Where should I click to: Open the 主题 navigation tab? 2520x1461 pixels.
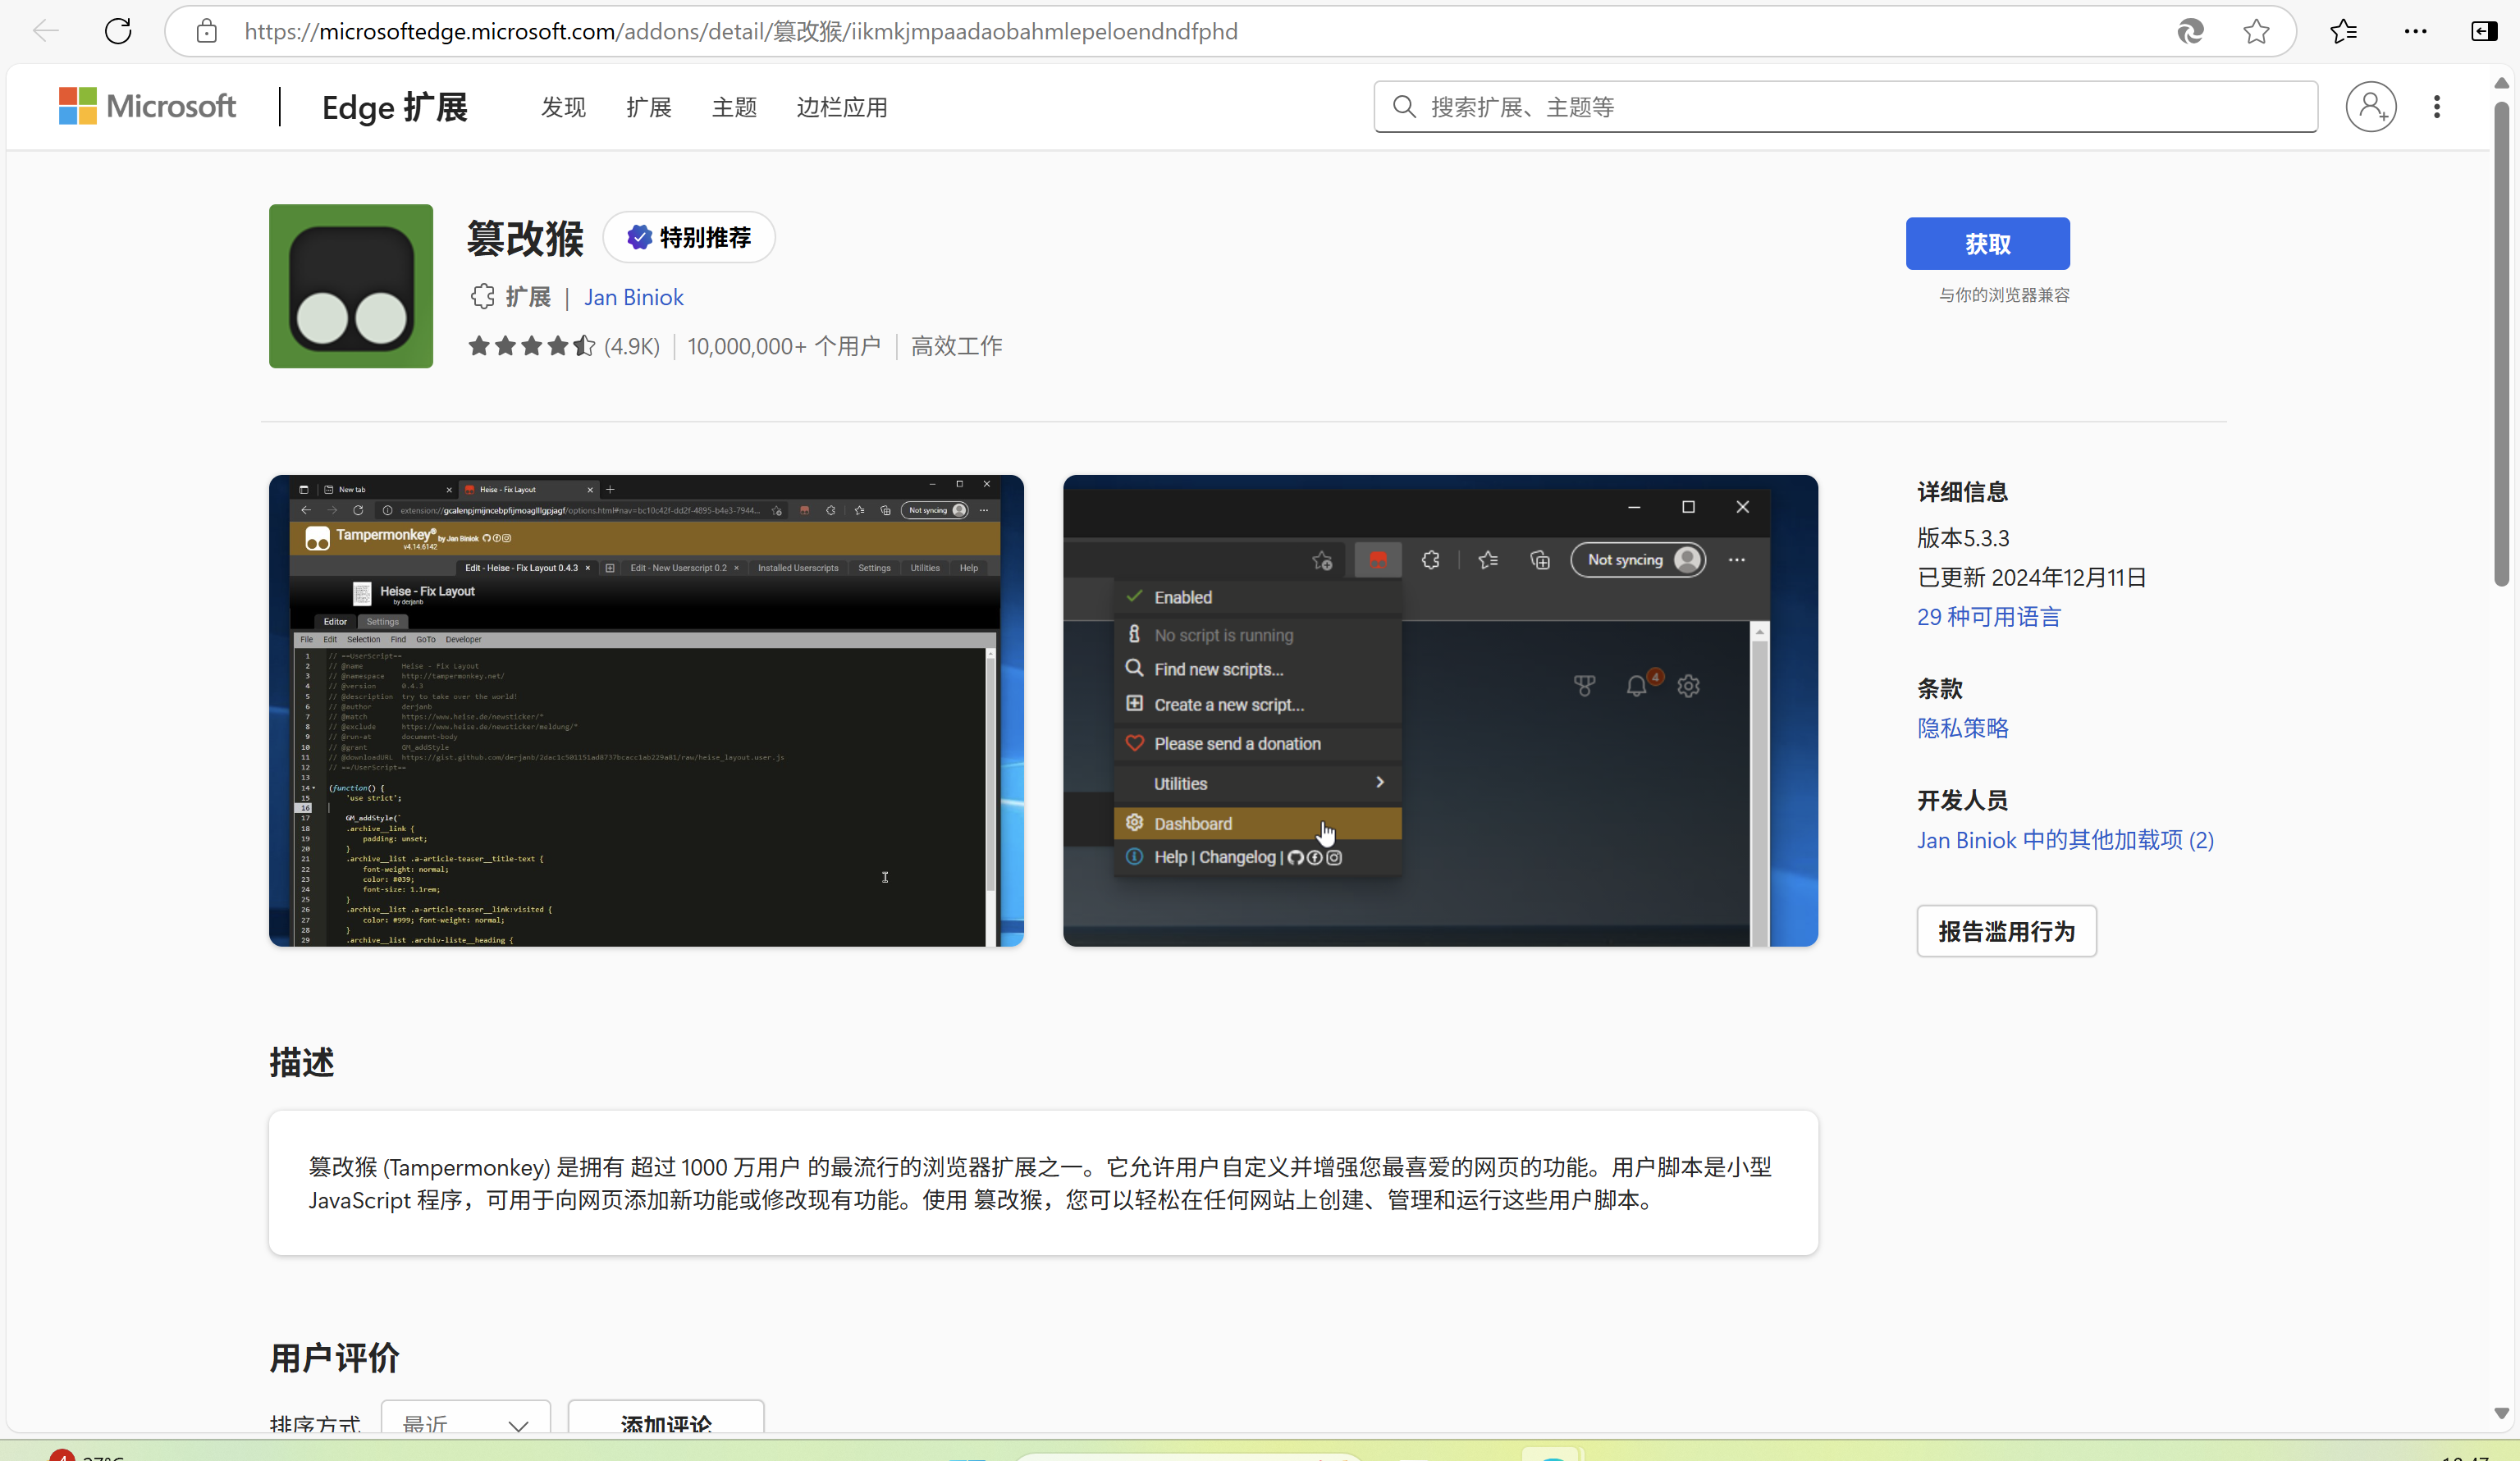pos(734,107)
